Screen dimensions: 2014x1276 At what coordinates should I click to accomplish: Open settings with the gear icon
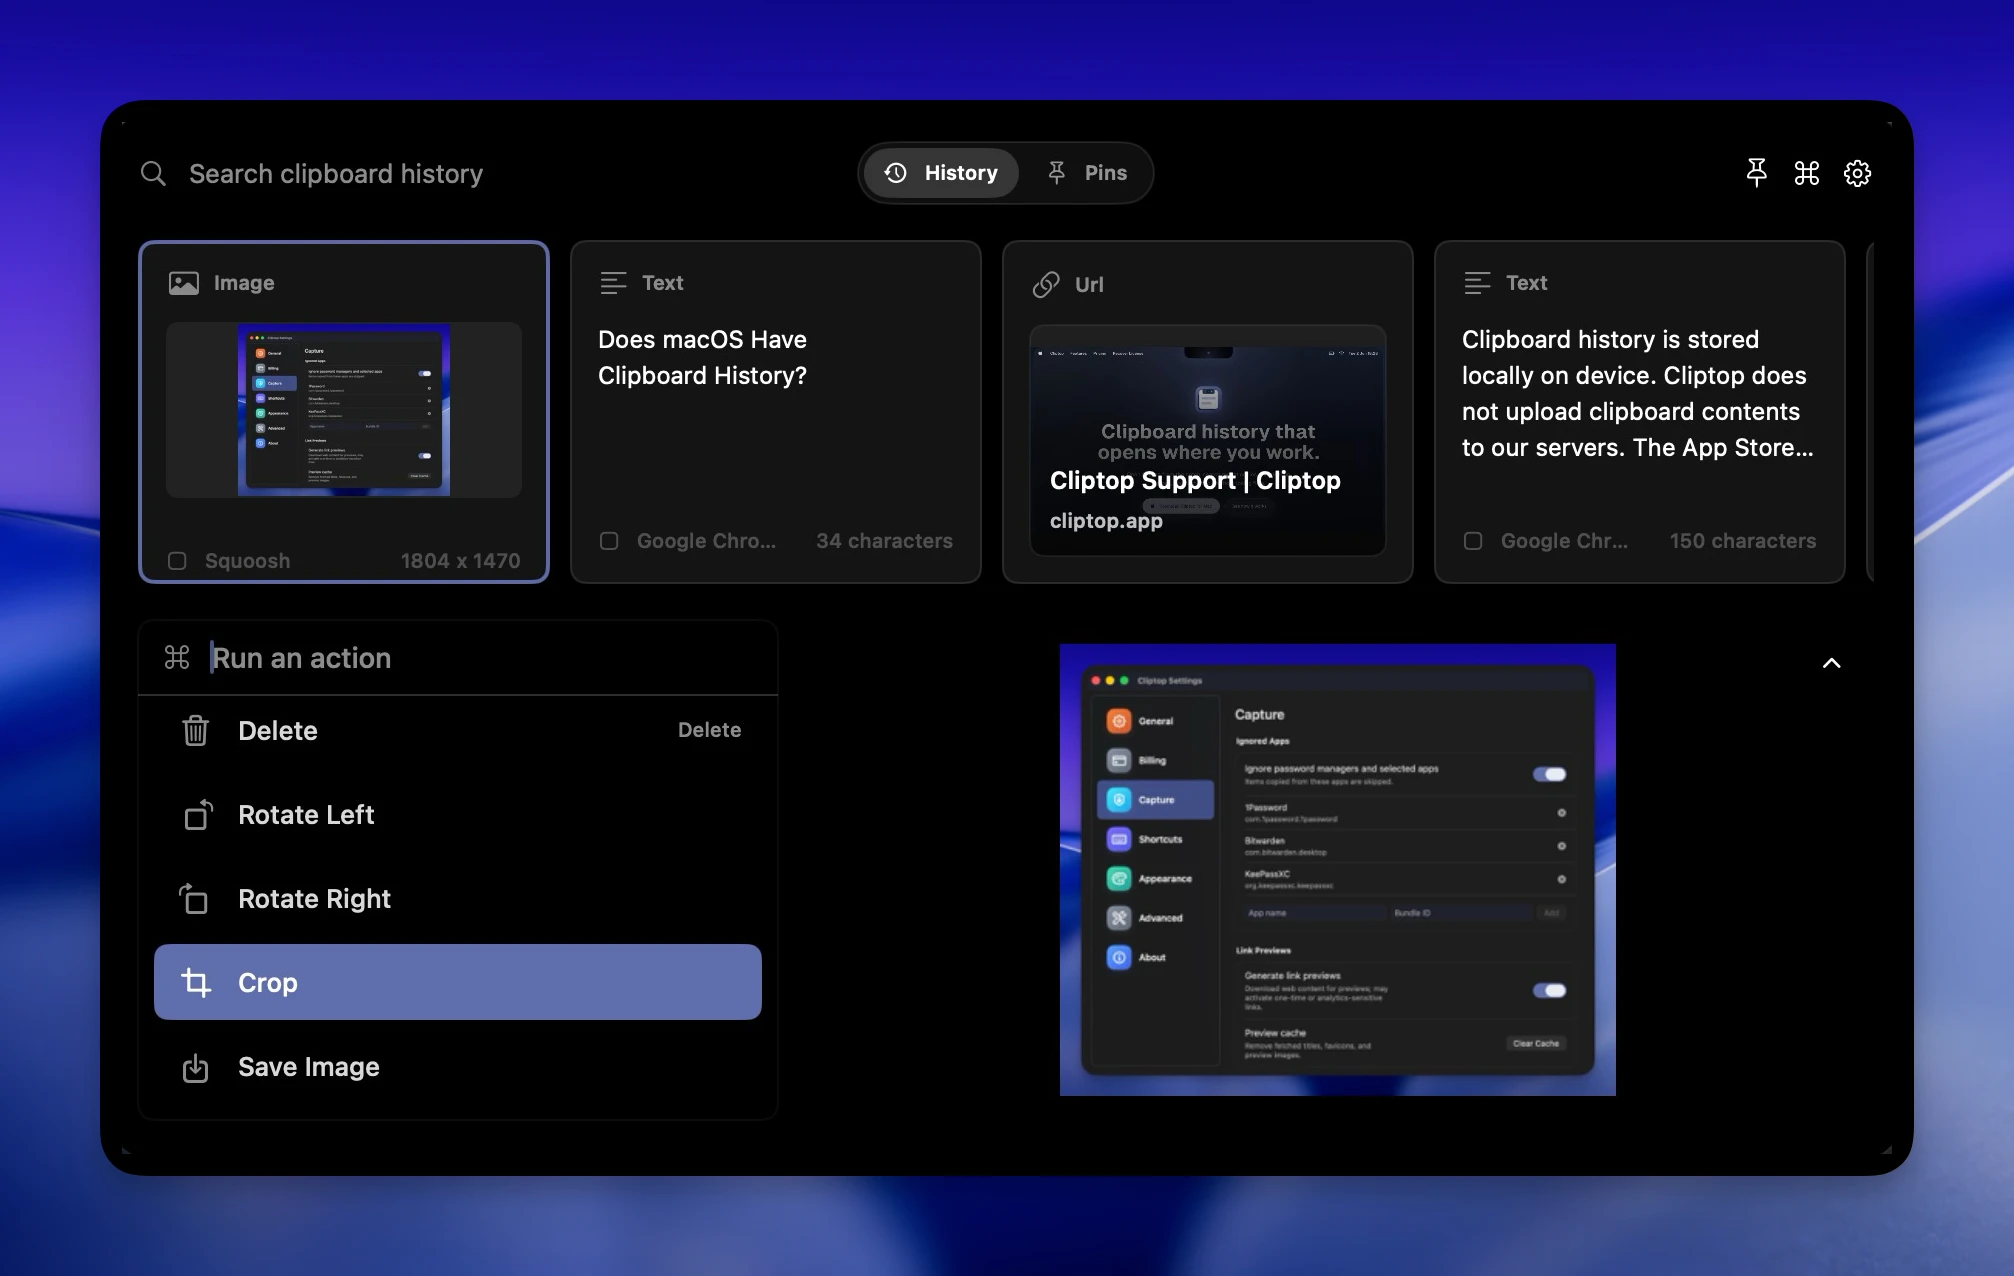tap(1857, 173)
